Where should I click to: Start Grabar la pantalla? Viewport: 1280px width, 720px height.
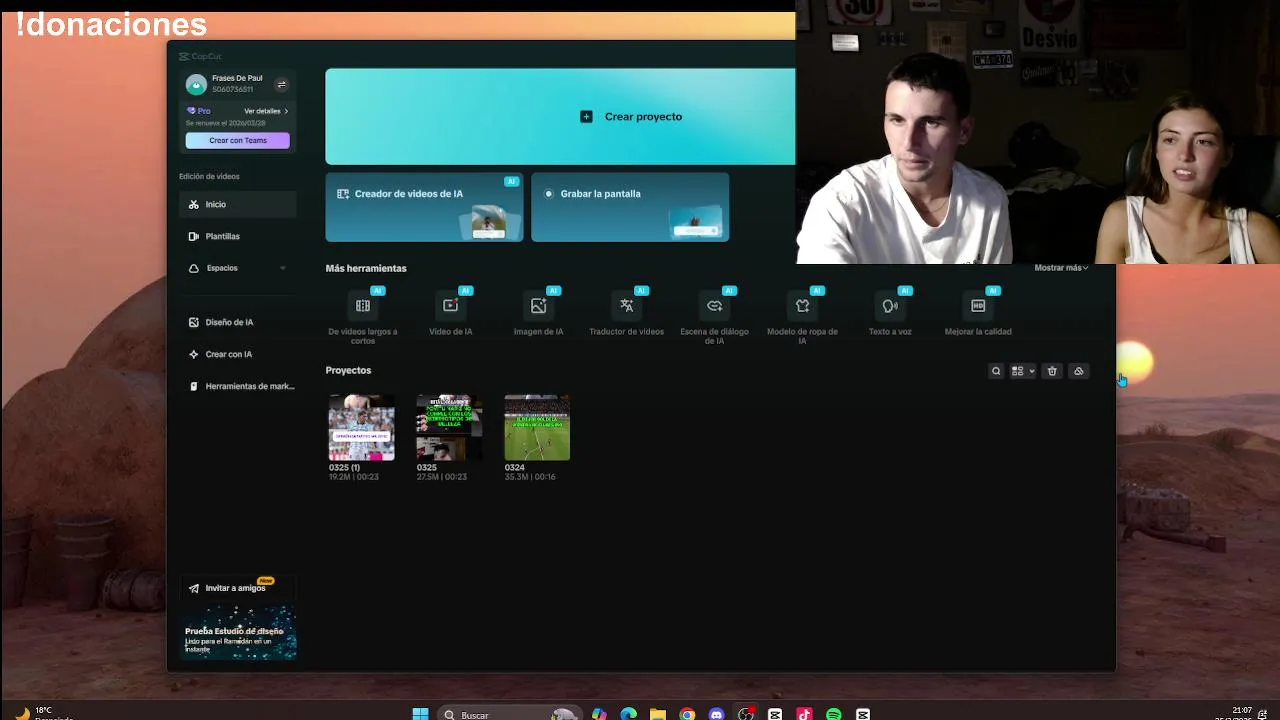click(630, 207)
